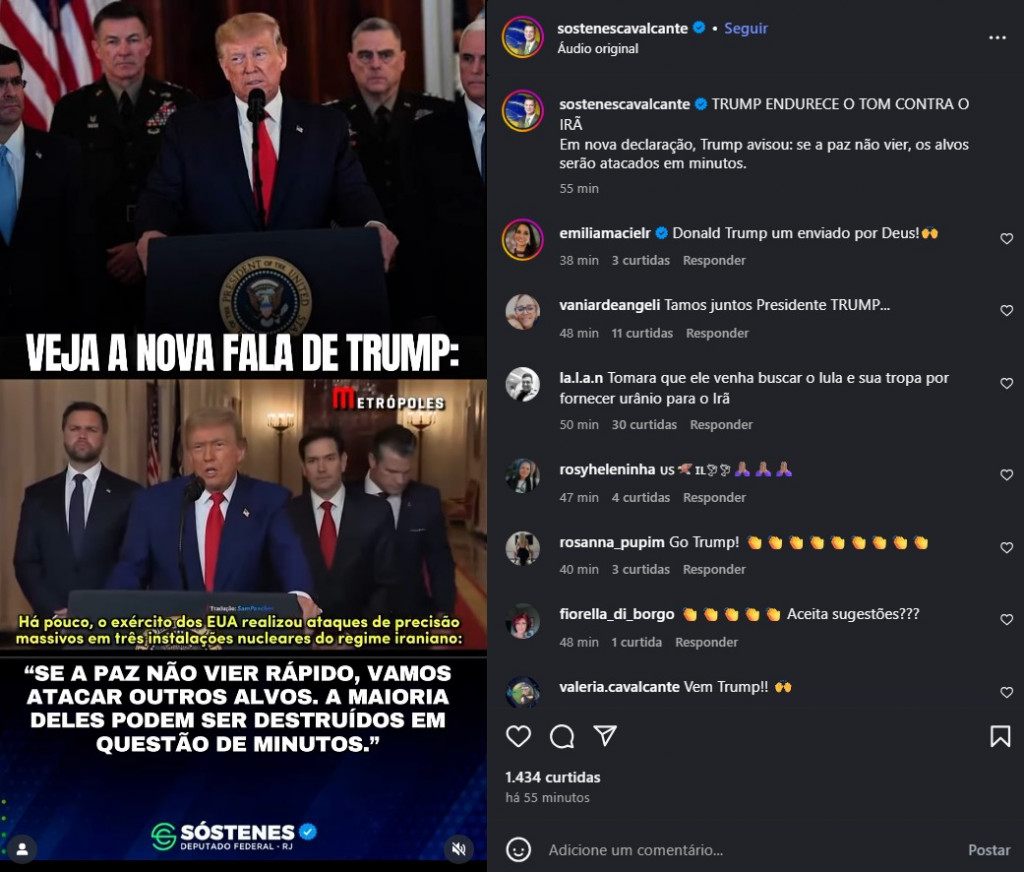Reply to vaniardeangeli's comment
The width and height of the screenshot is (1024, 872).
[717, 333]
